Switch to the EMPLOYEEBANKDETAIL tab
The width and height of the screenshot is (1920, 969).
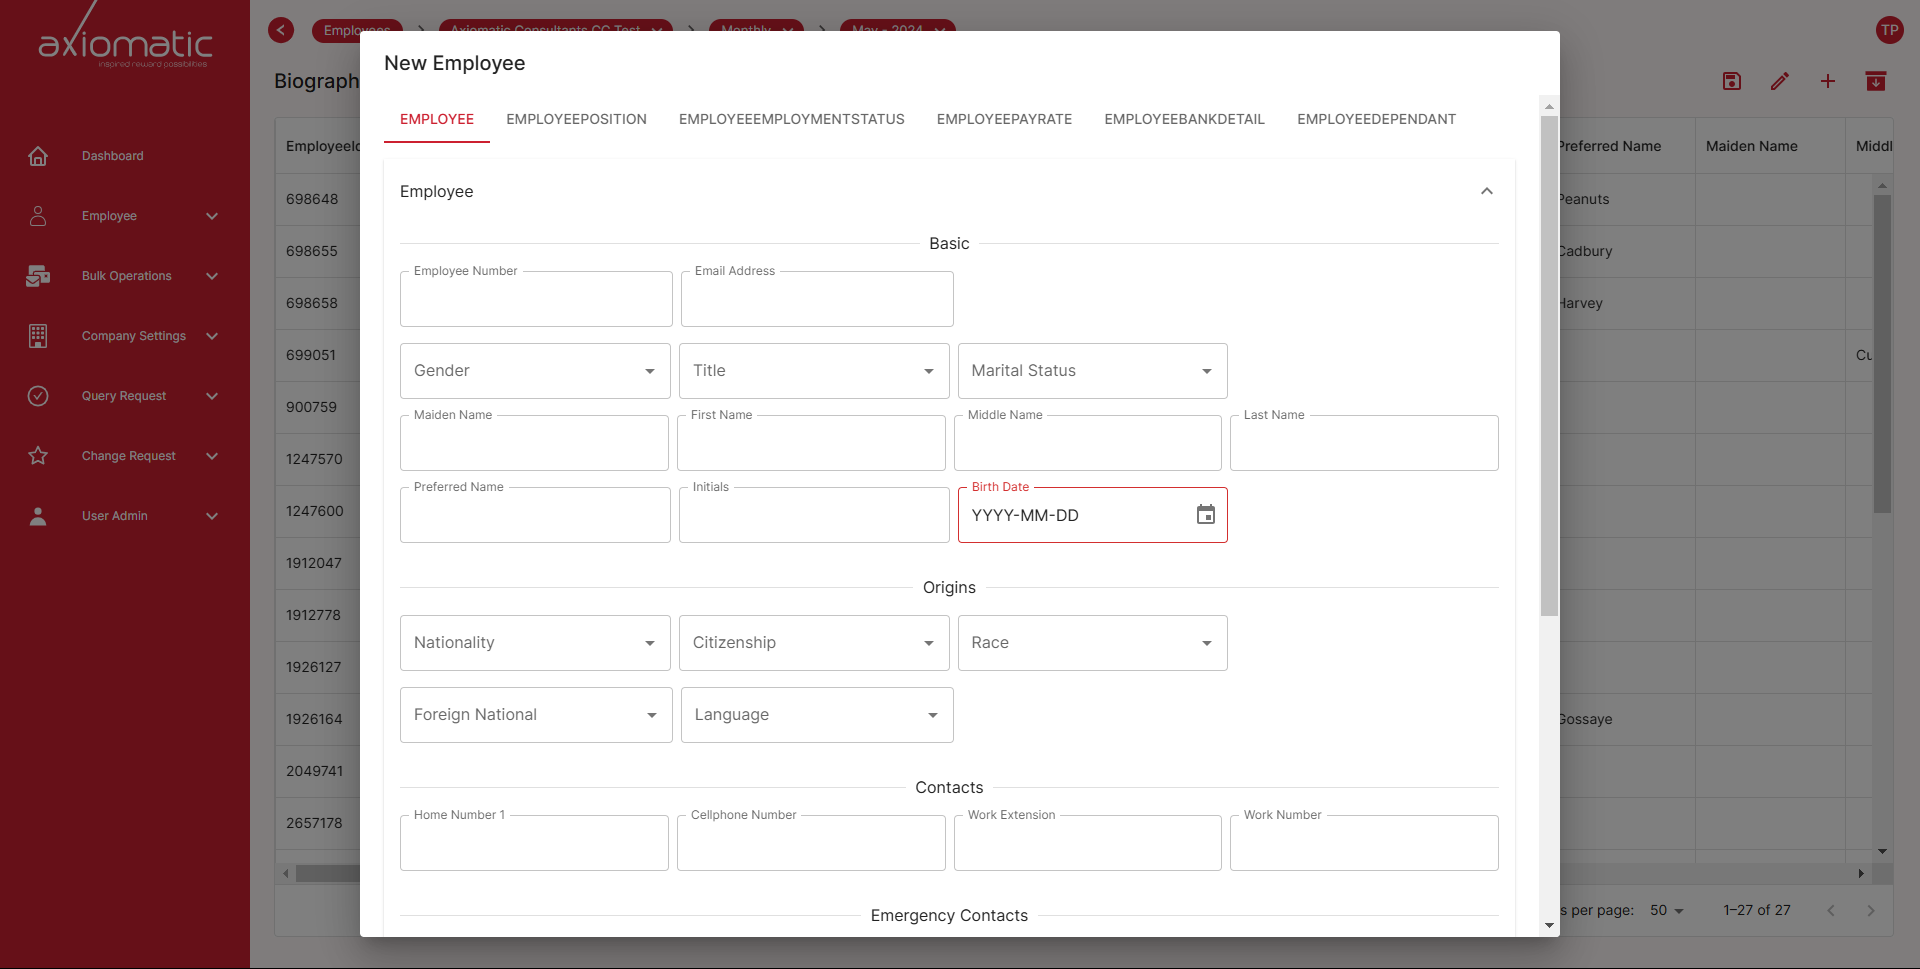coord(1184,119)
